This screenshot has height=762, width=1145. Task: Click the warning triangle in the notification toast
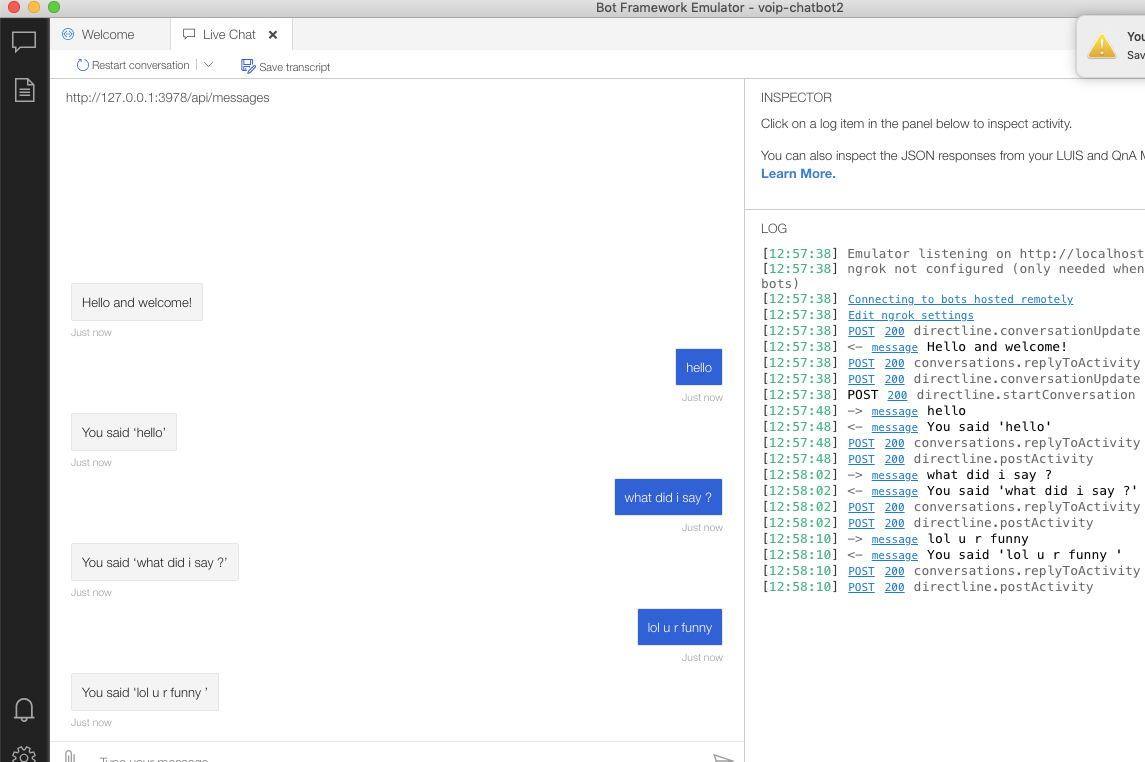click(x=1101, y=44)
